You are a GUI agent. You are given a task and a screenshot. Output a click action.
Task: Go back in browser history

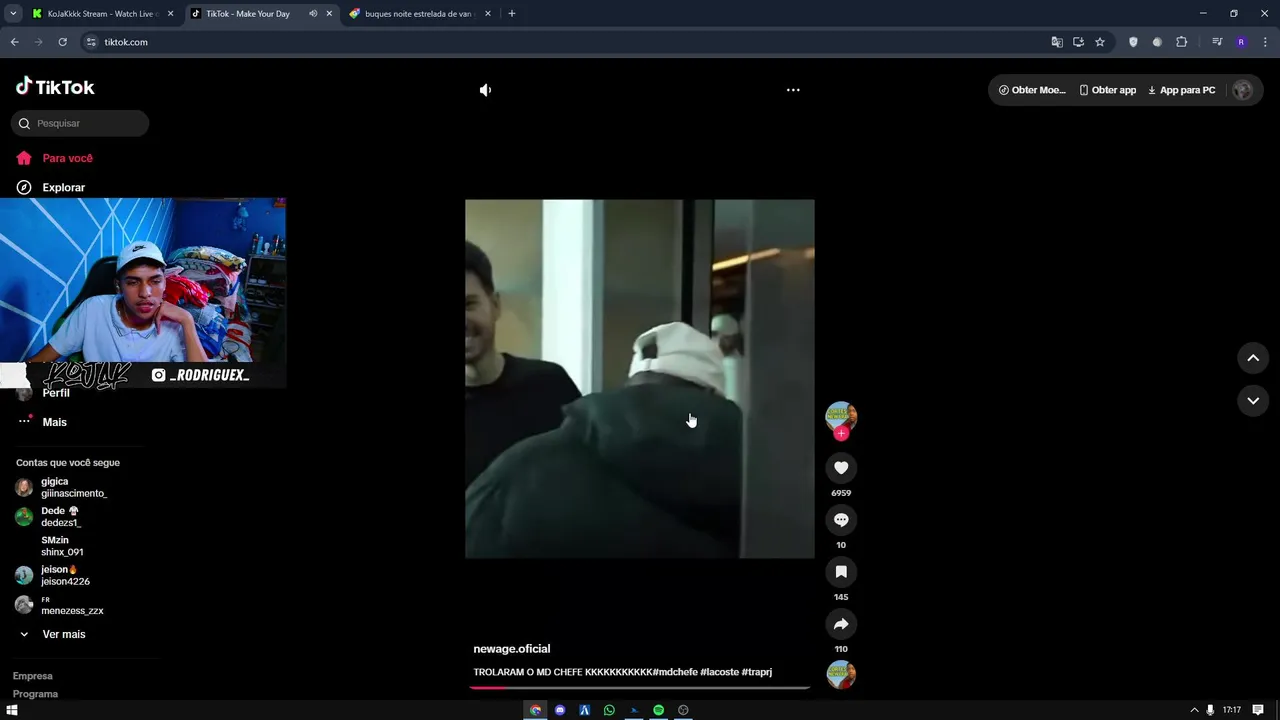click(x=14, y=42)
